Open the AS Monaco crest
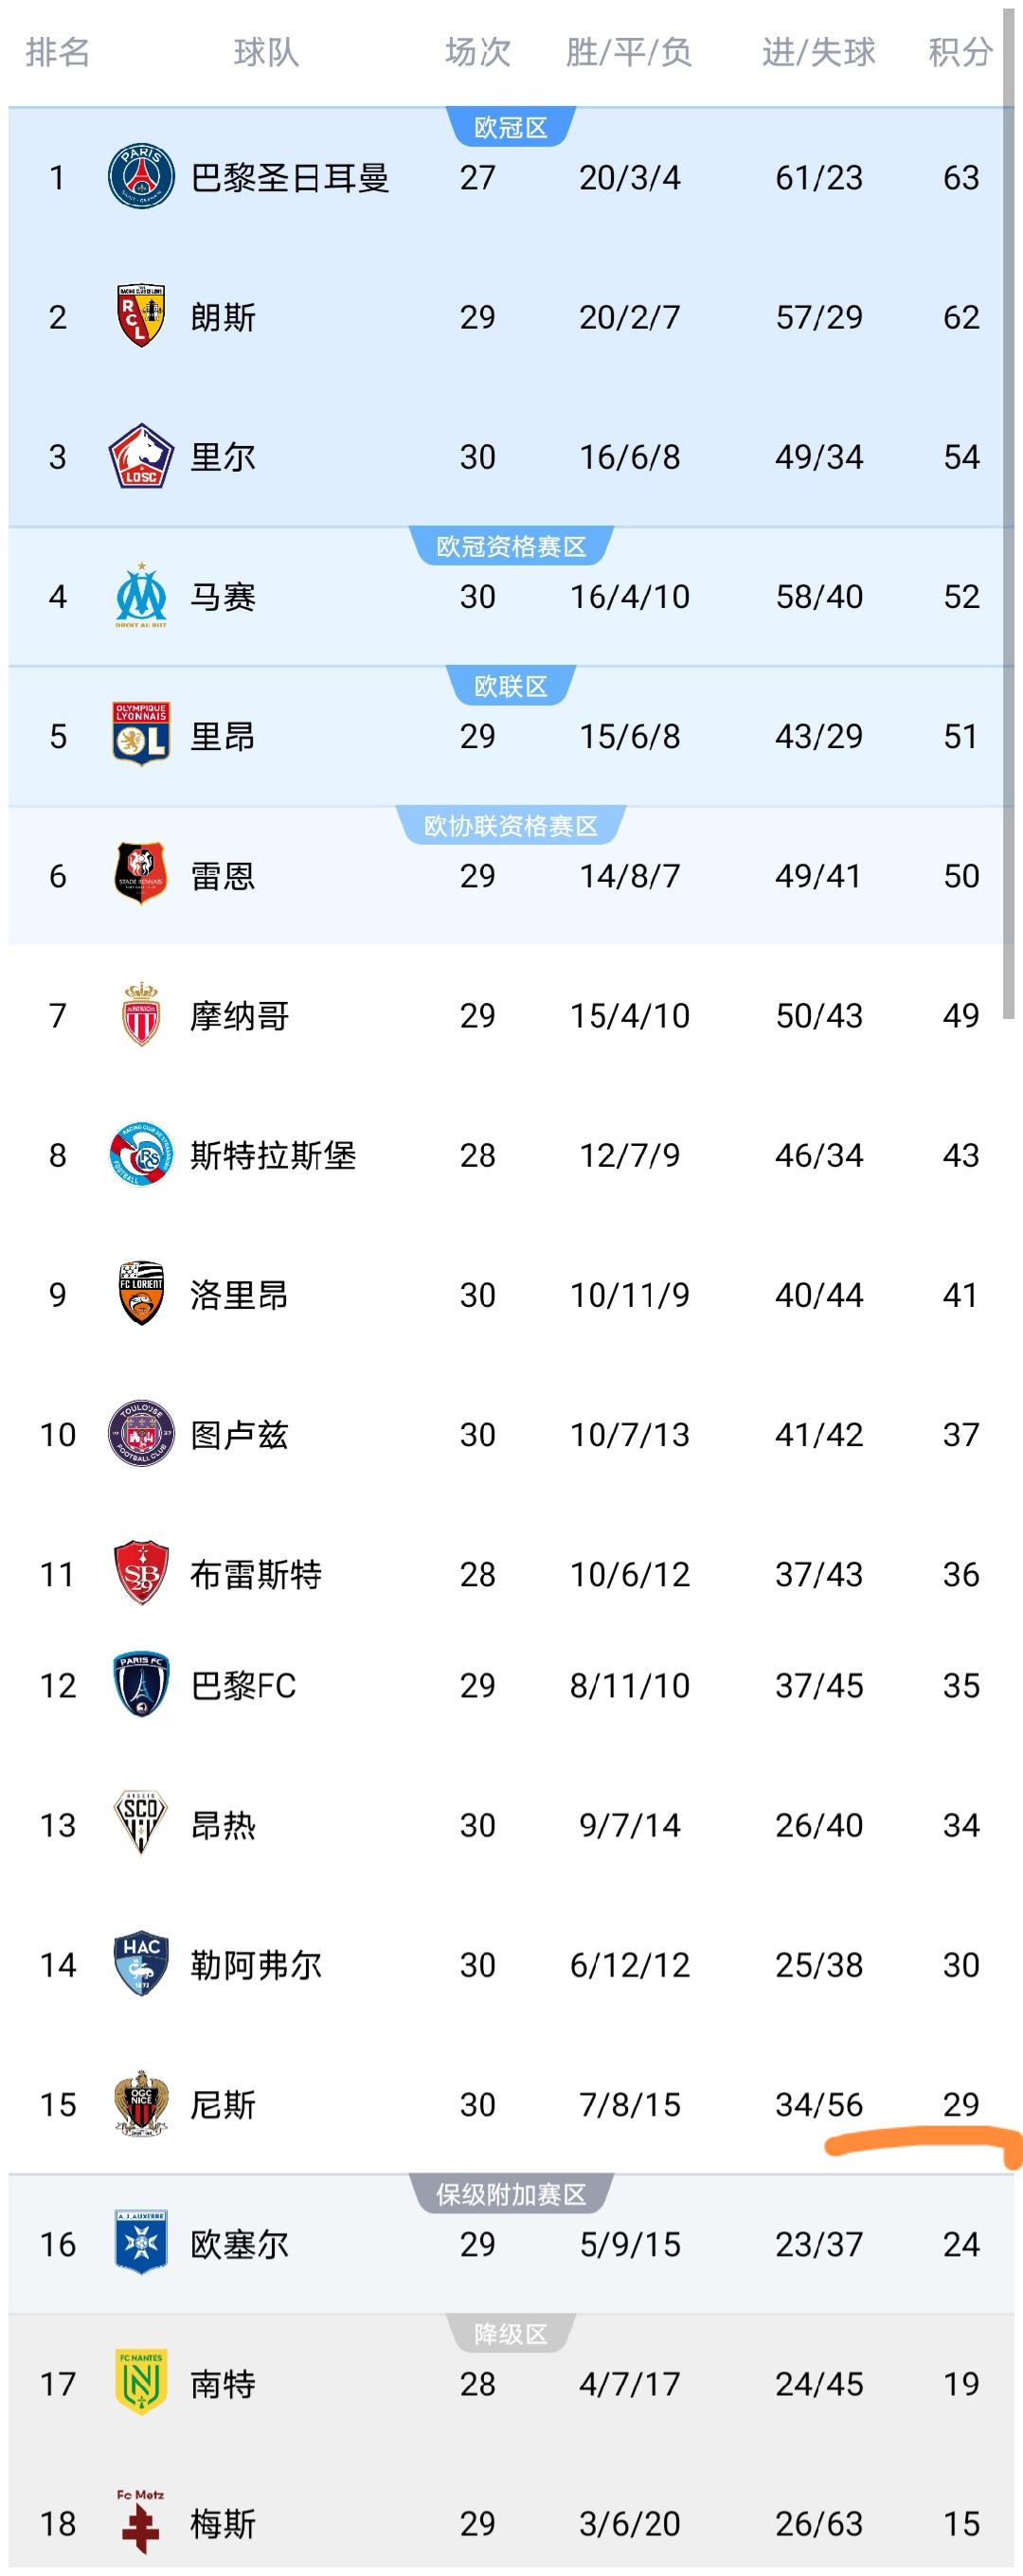Image resolution: width=1023 pixels, height=2576 pixels. click(141, 1015)
